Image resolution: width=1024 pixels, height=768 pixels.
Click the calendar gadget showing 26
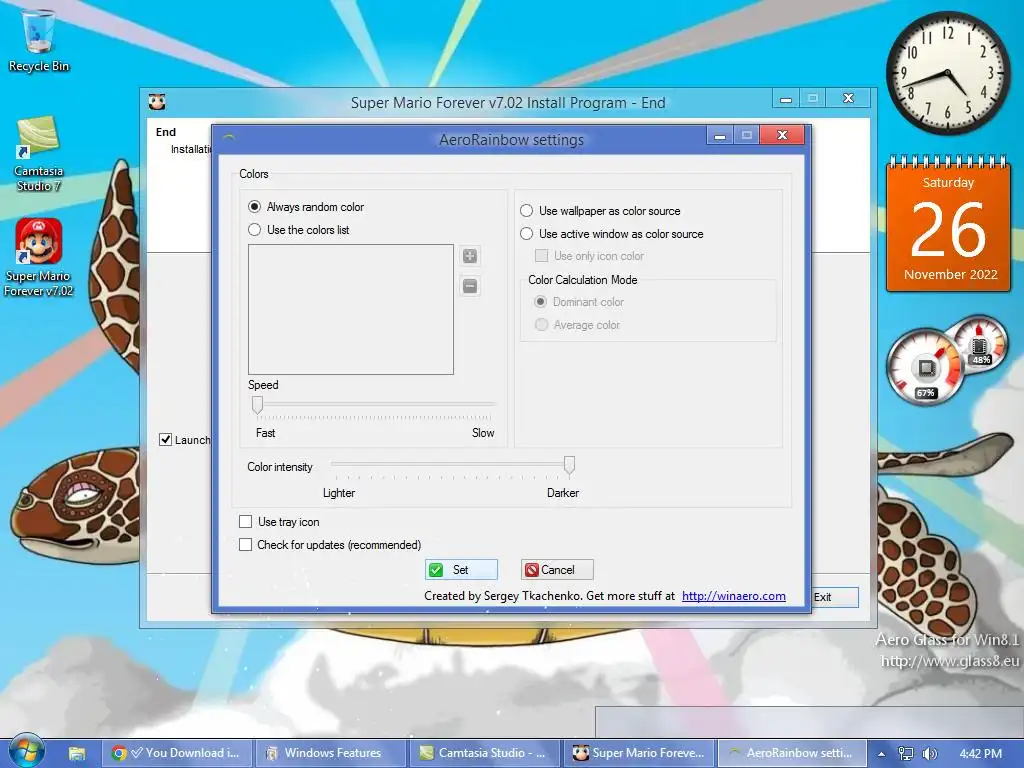948,224
